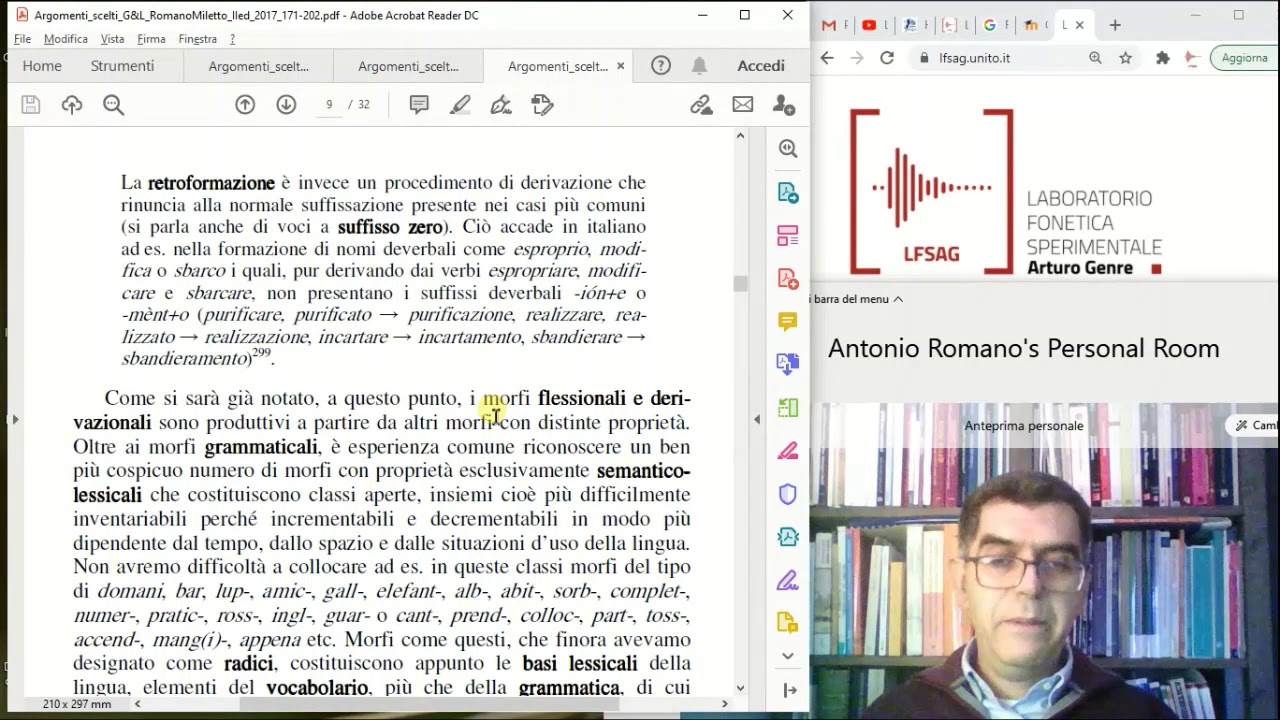Open Chrome extensions puzzle icon
Screen dimensions: 1280x720
tap(1162, 58)
